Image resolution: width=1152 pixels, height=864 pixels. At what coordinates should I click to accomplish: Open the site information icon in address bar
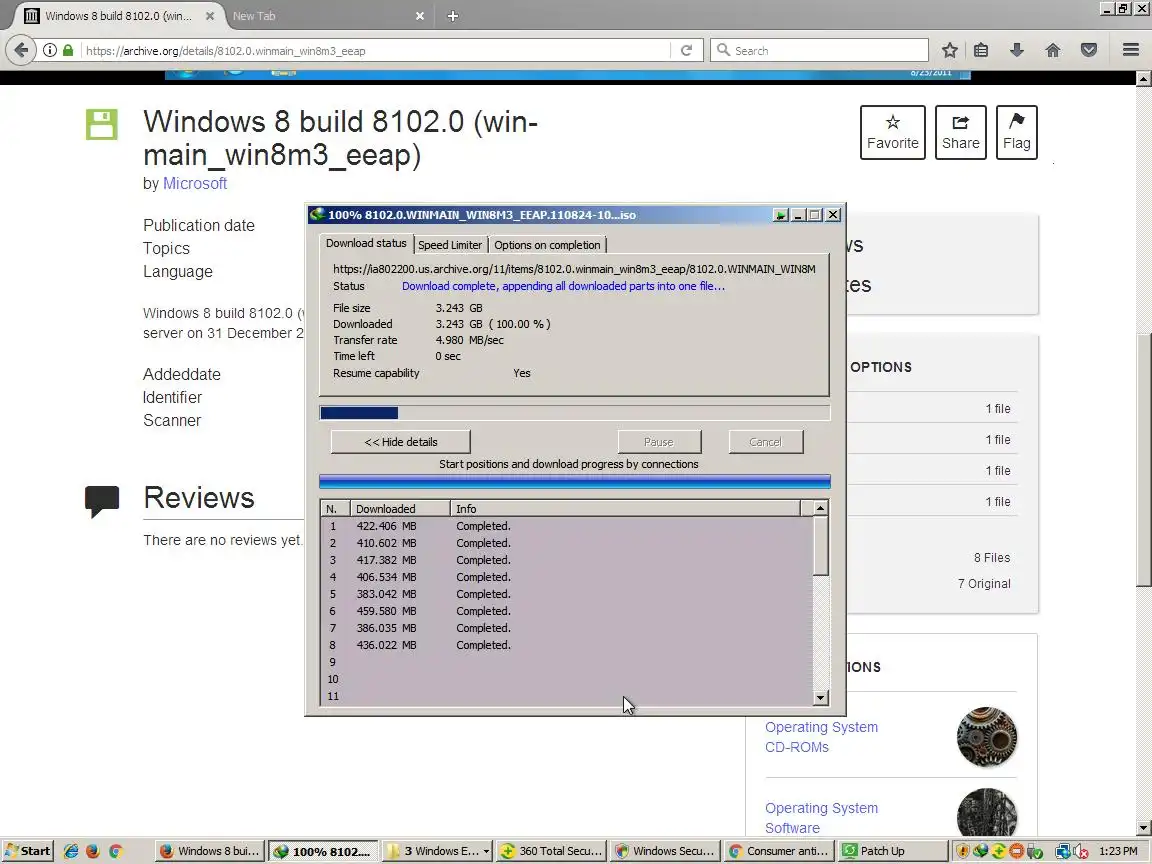(50, 51)
